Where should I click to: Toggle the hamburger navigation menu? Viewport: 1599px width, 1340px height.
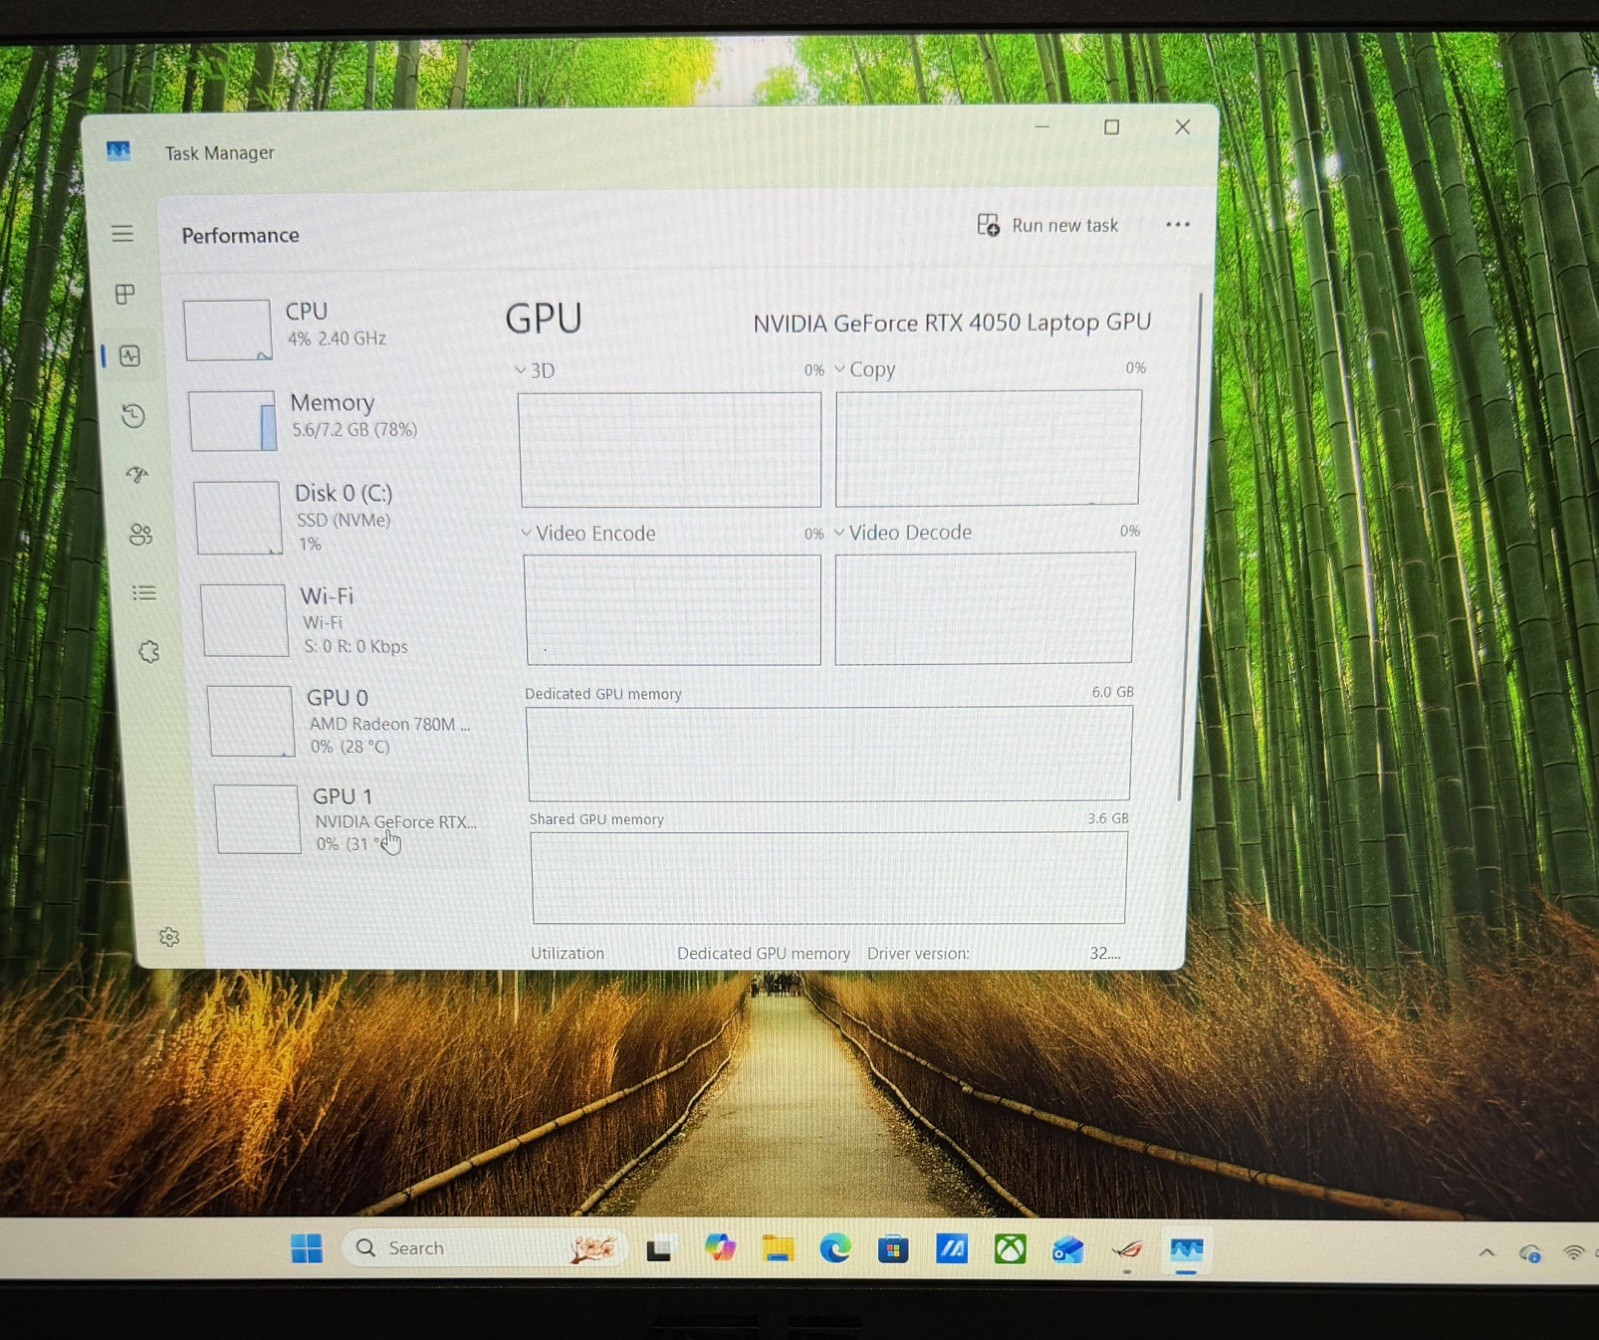122,233
